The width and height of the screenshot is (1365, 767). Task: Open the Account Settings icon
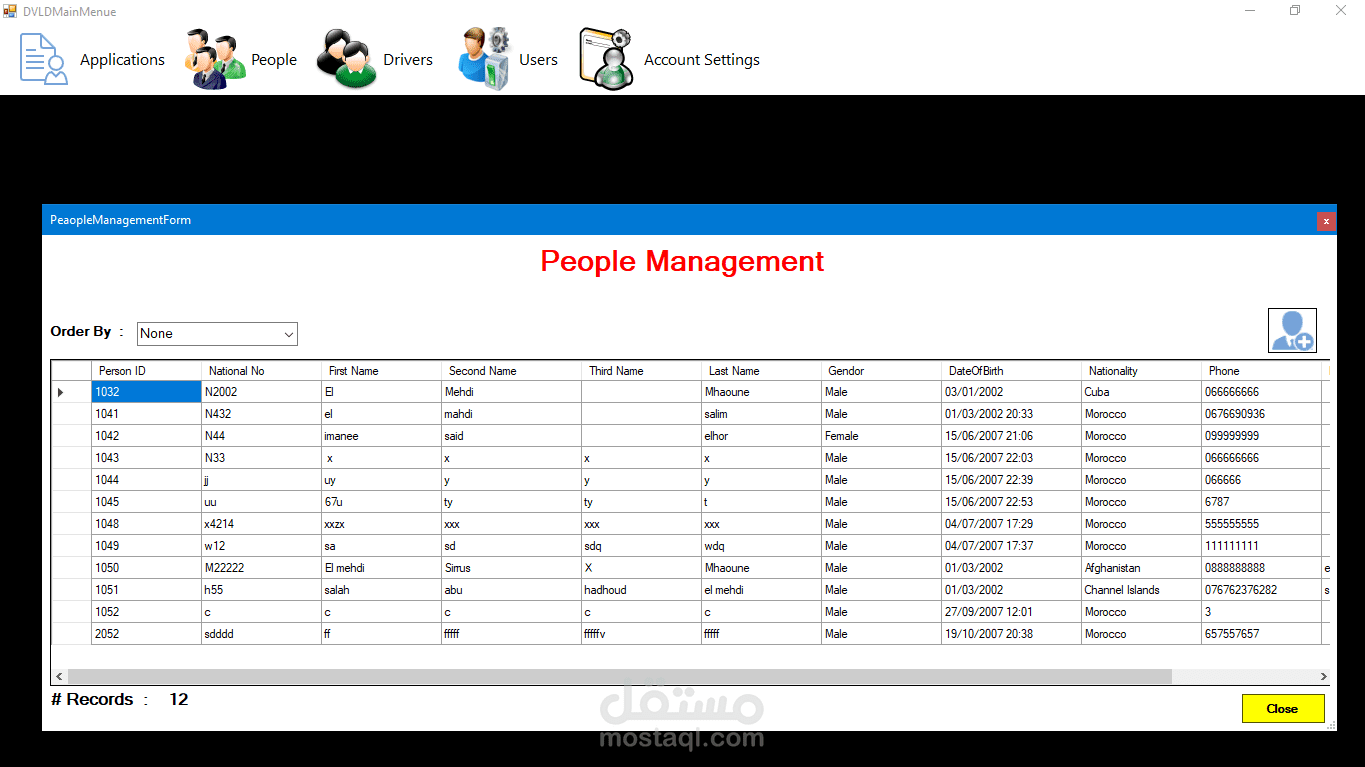click(606, 59)
